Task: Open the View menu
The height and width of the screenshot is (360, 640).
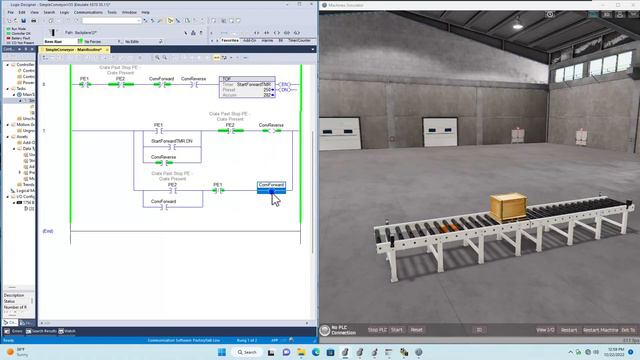Action: tap(34, 12)
